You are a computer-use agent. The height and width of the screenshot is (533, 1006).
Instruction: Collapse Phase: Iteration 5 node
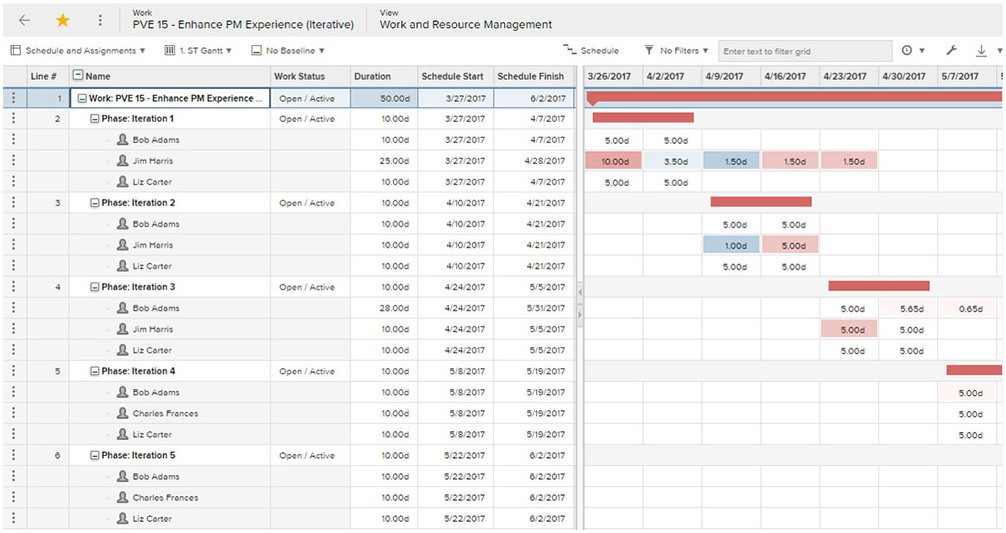94,455
